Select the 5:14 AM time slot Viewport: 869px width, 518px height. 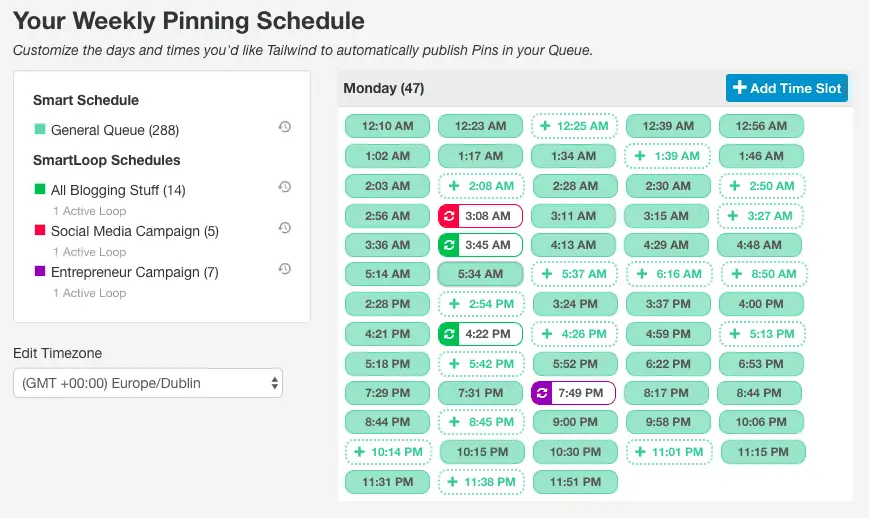click(387, 274)
